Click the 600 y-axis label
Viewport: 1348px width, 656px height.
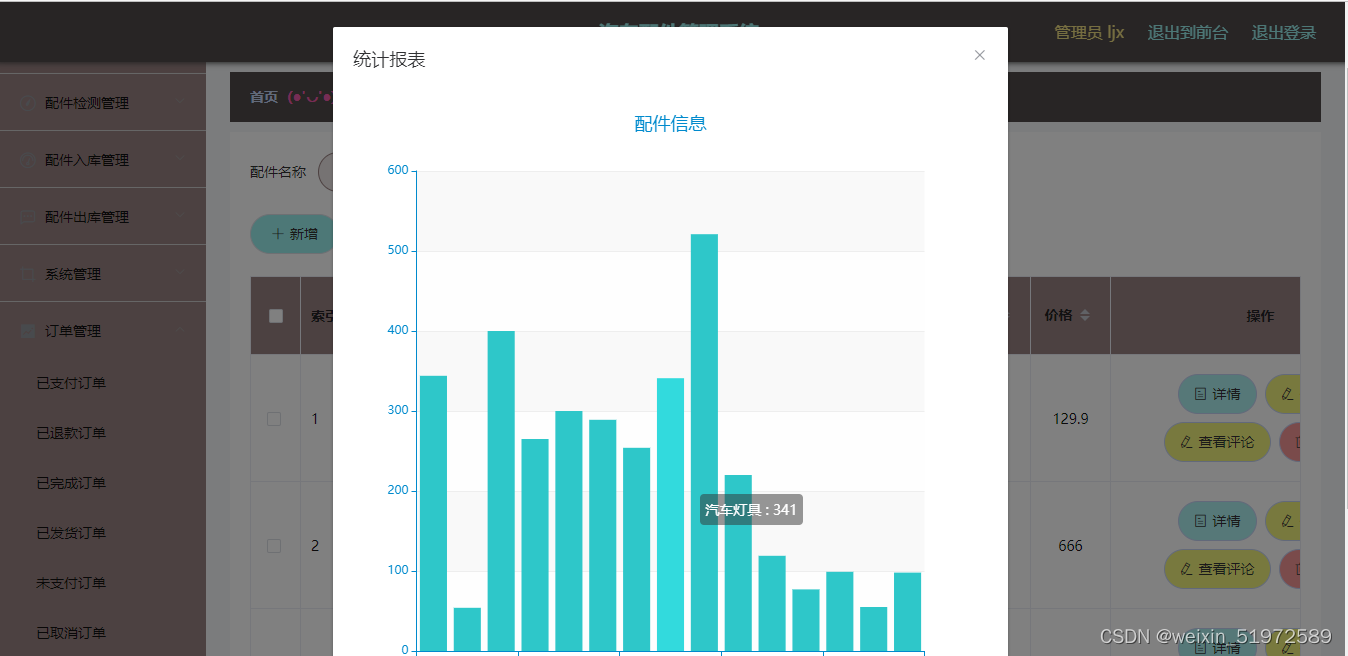click(x=398, y=170)
